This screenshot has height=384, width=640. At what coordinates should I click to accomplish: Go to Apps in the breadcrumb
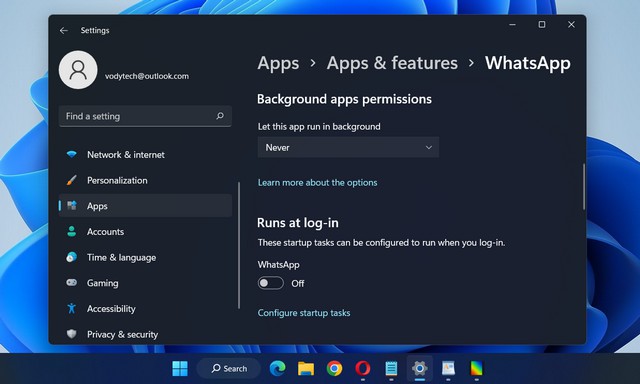(x=278, y=63)
